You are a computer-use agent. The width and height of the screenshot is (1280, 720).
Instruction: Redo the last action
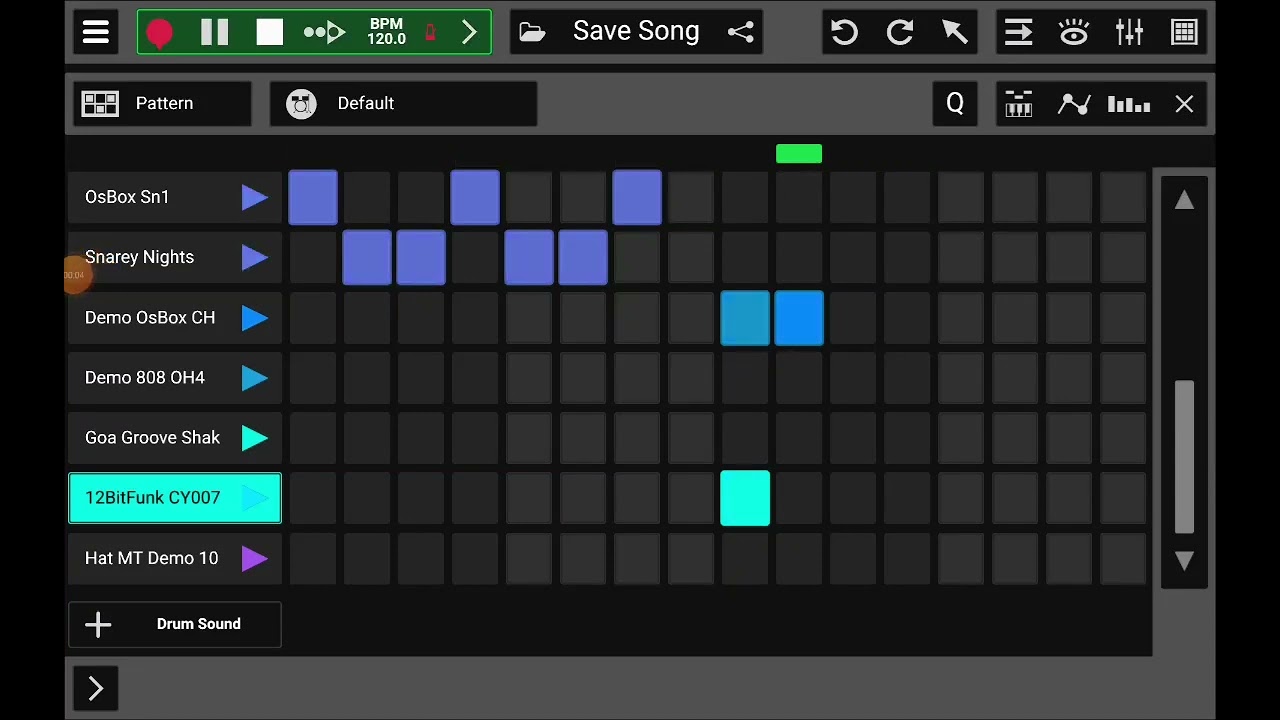(x=900, y=32)
